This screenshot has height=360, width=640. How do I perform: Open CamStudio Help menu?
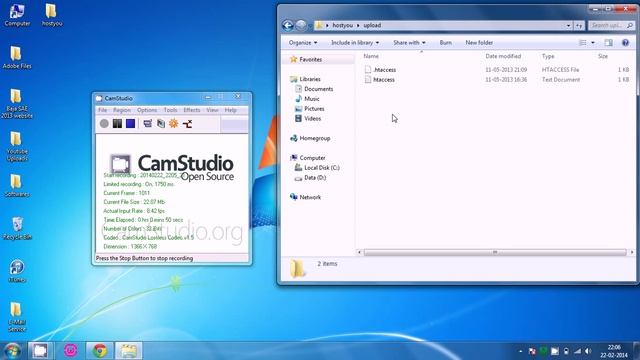[230, 110]
